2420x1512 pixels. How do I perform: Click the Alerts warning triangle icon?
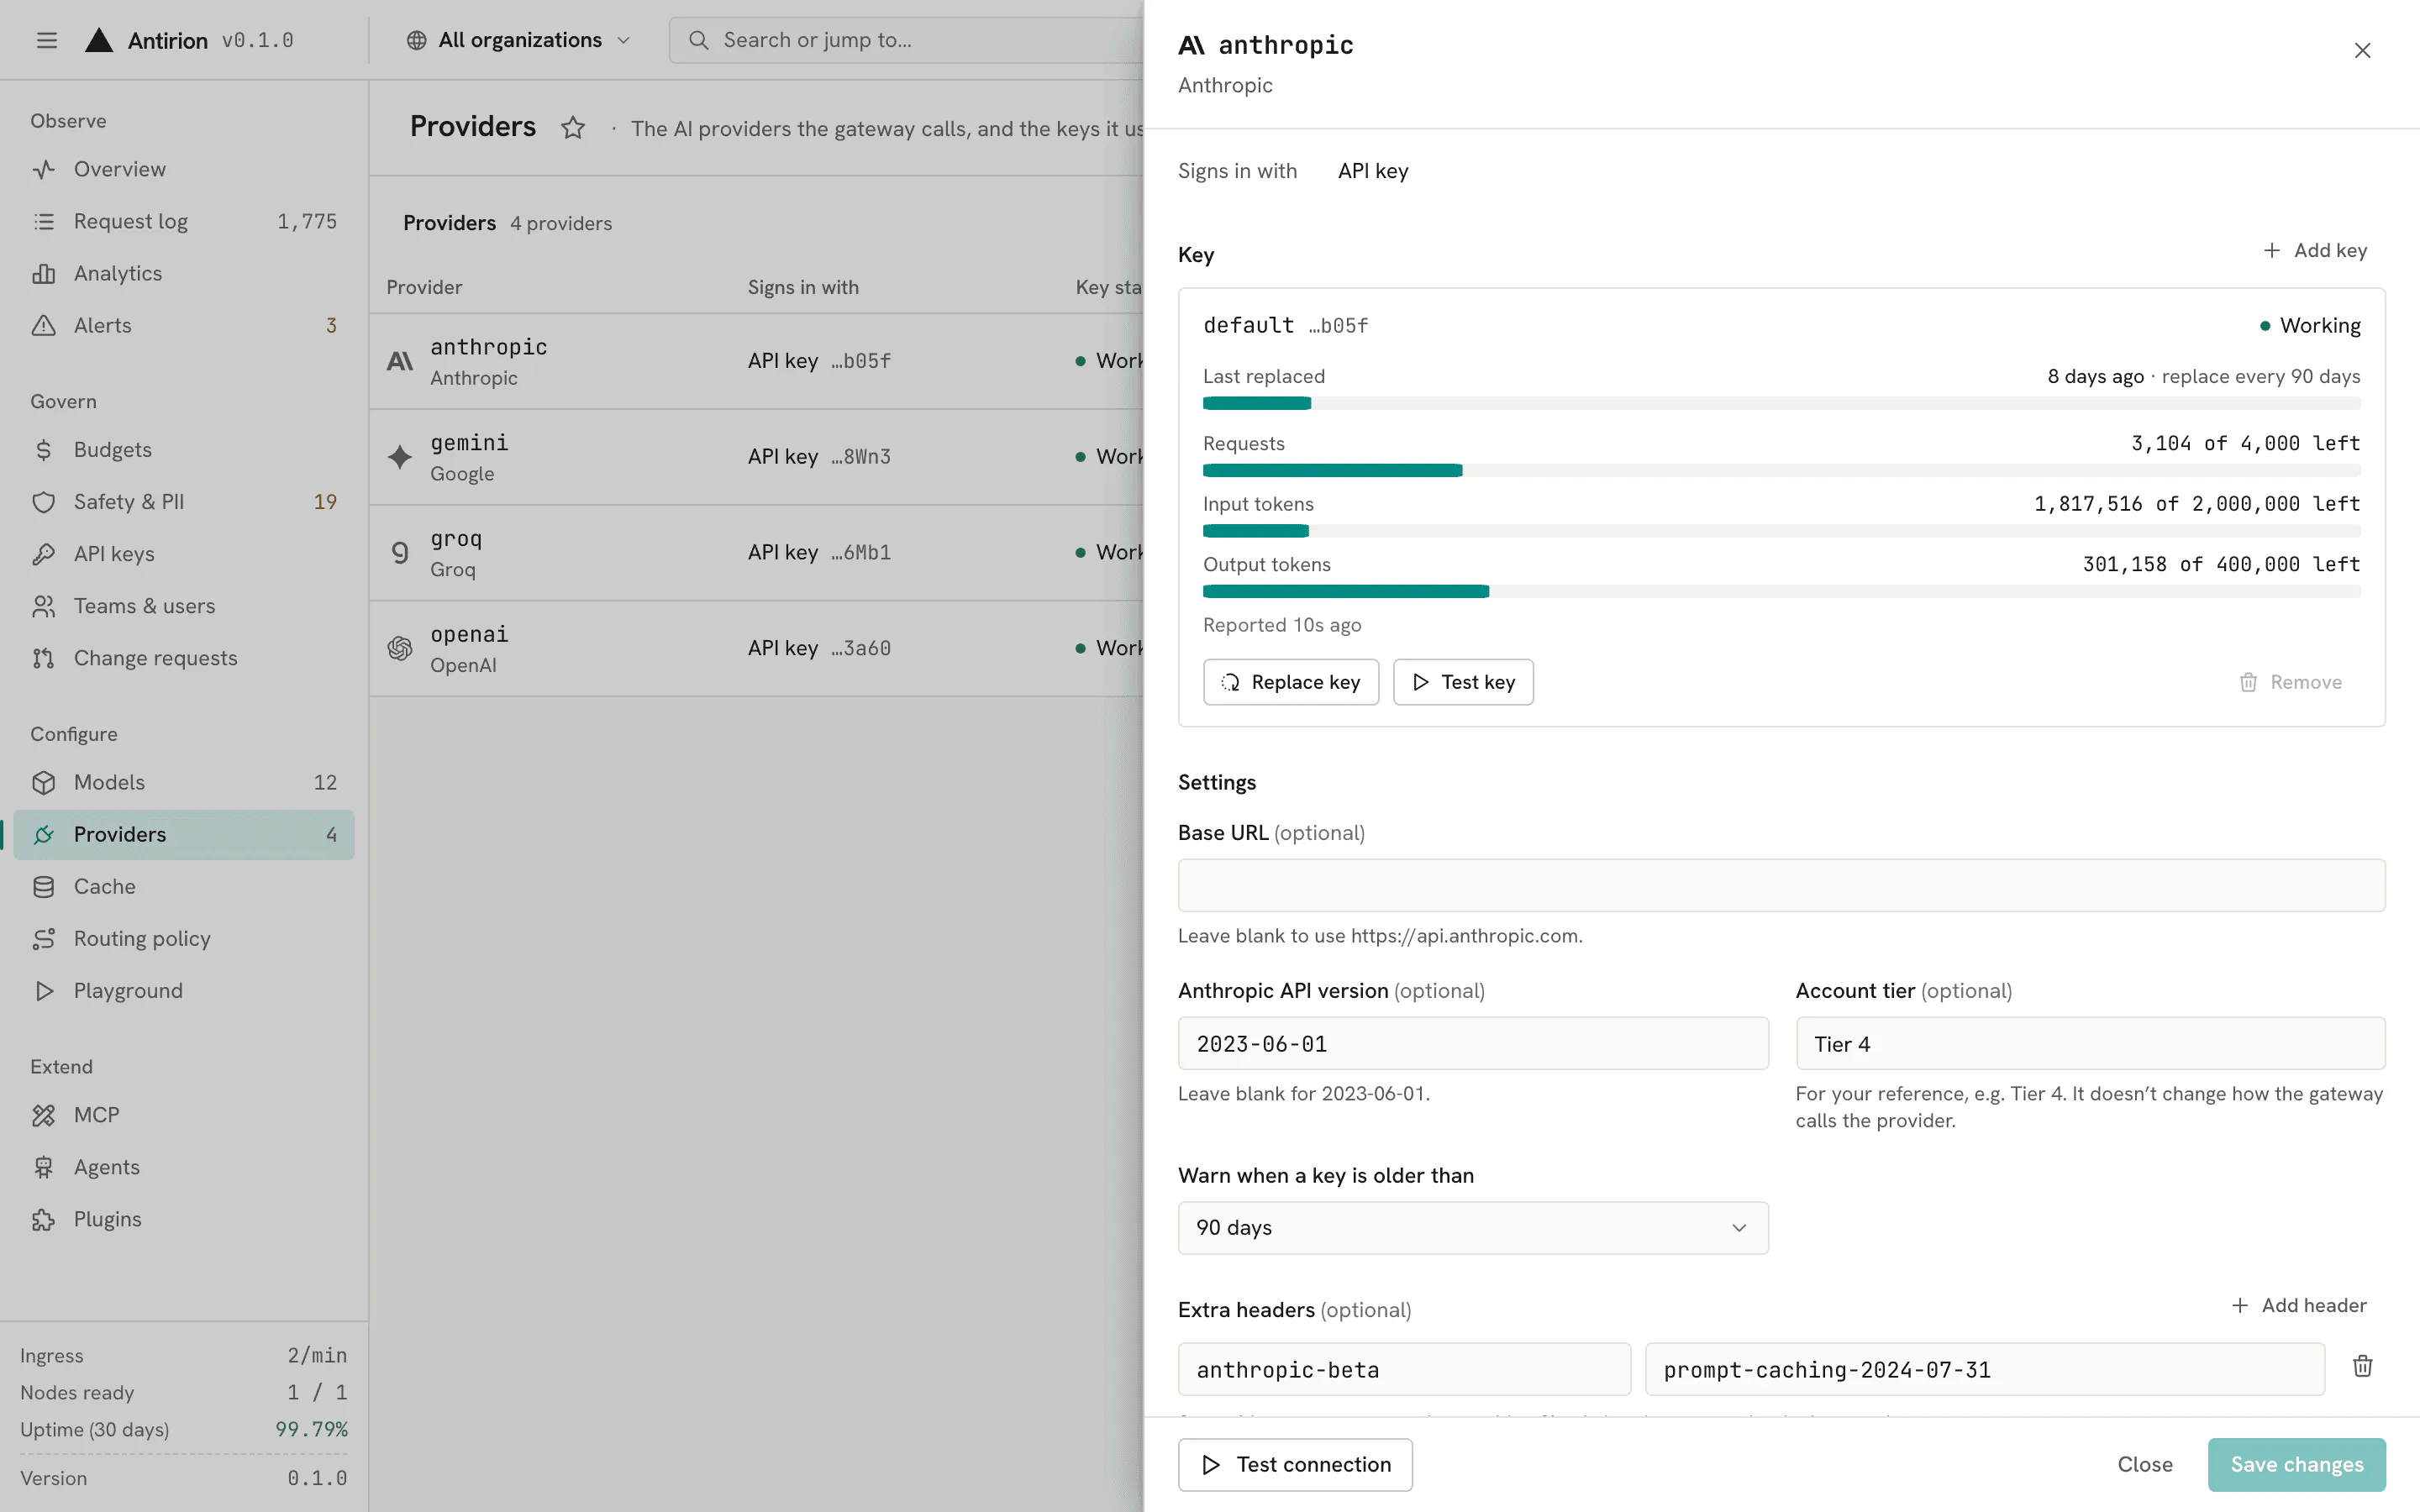click(x=44, y=325)
